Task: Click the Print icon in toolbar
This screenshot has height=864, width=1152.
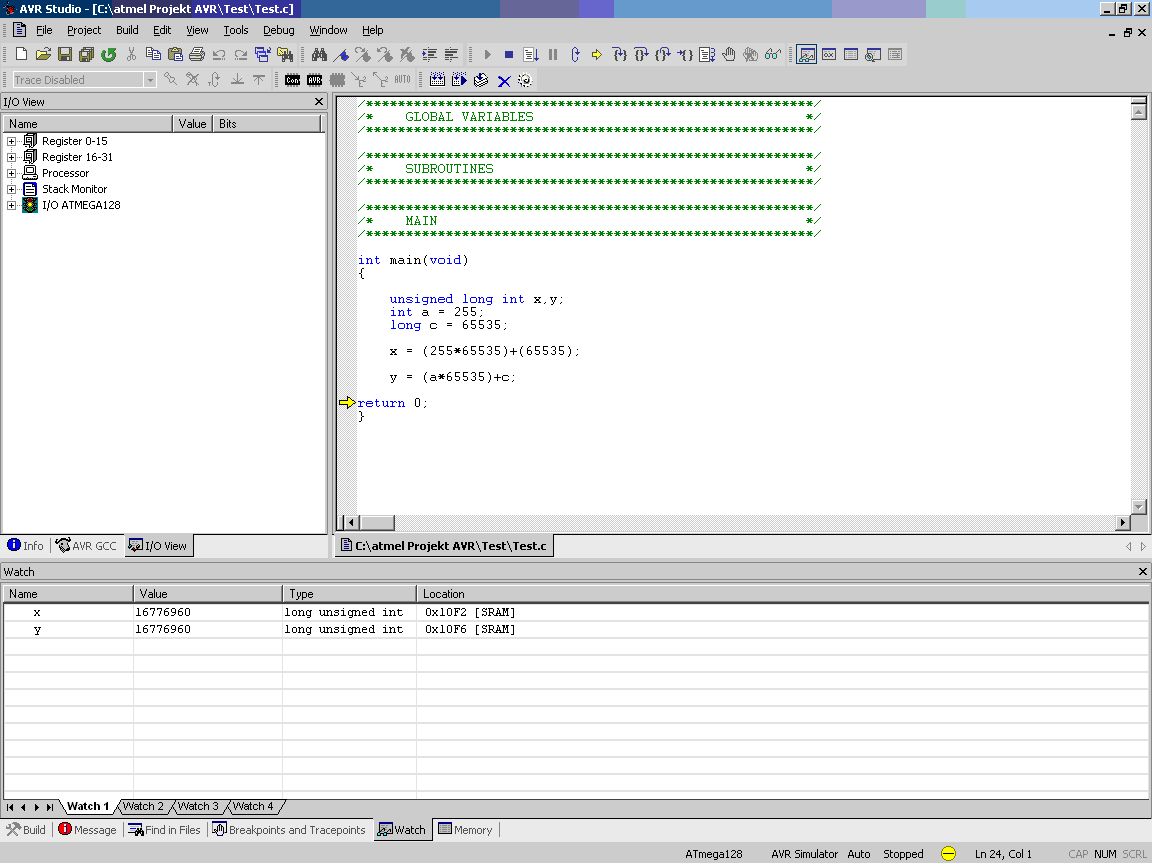Action: coord(197,54)
